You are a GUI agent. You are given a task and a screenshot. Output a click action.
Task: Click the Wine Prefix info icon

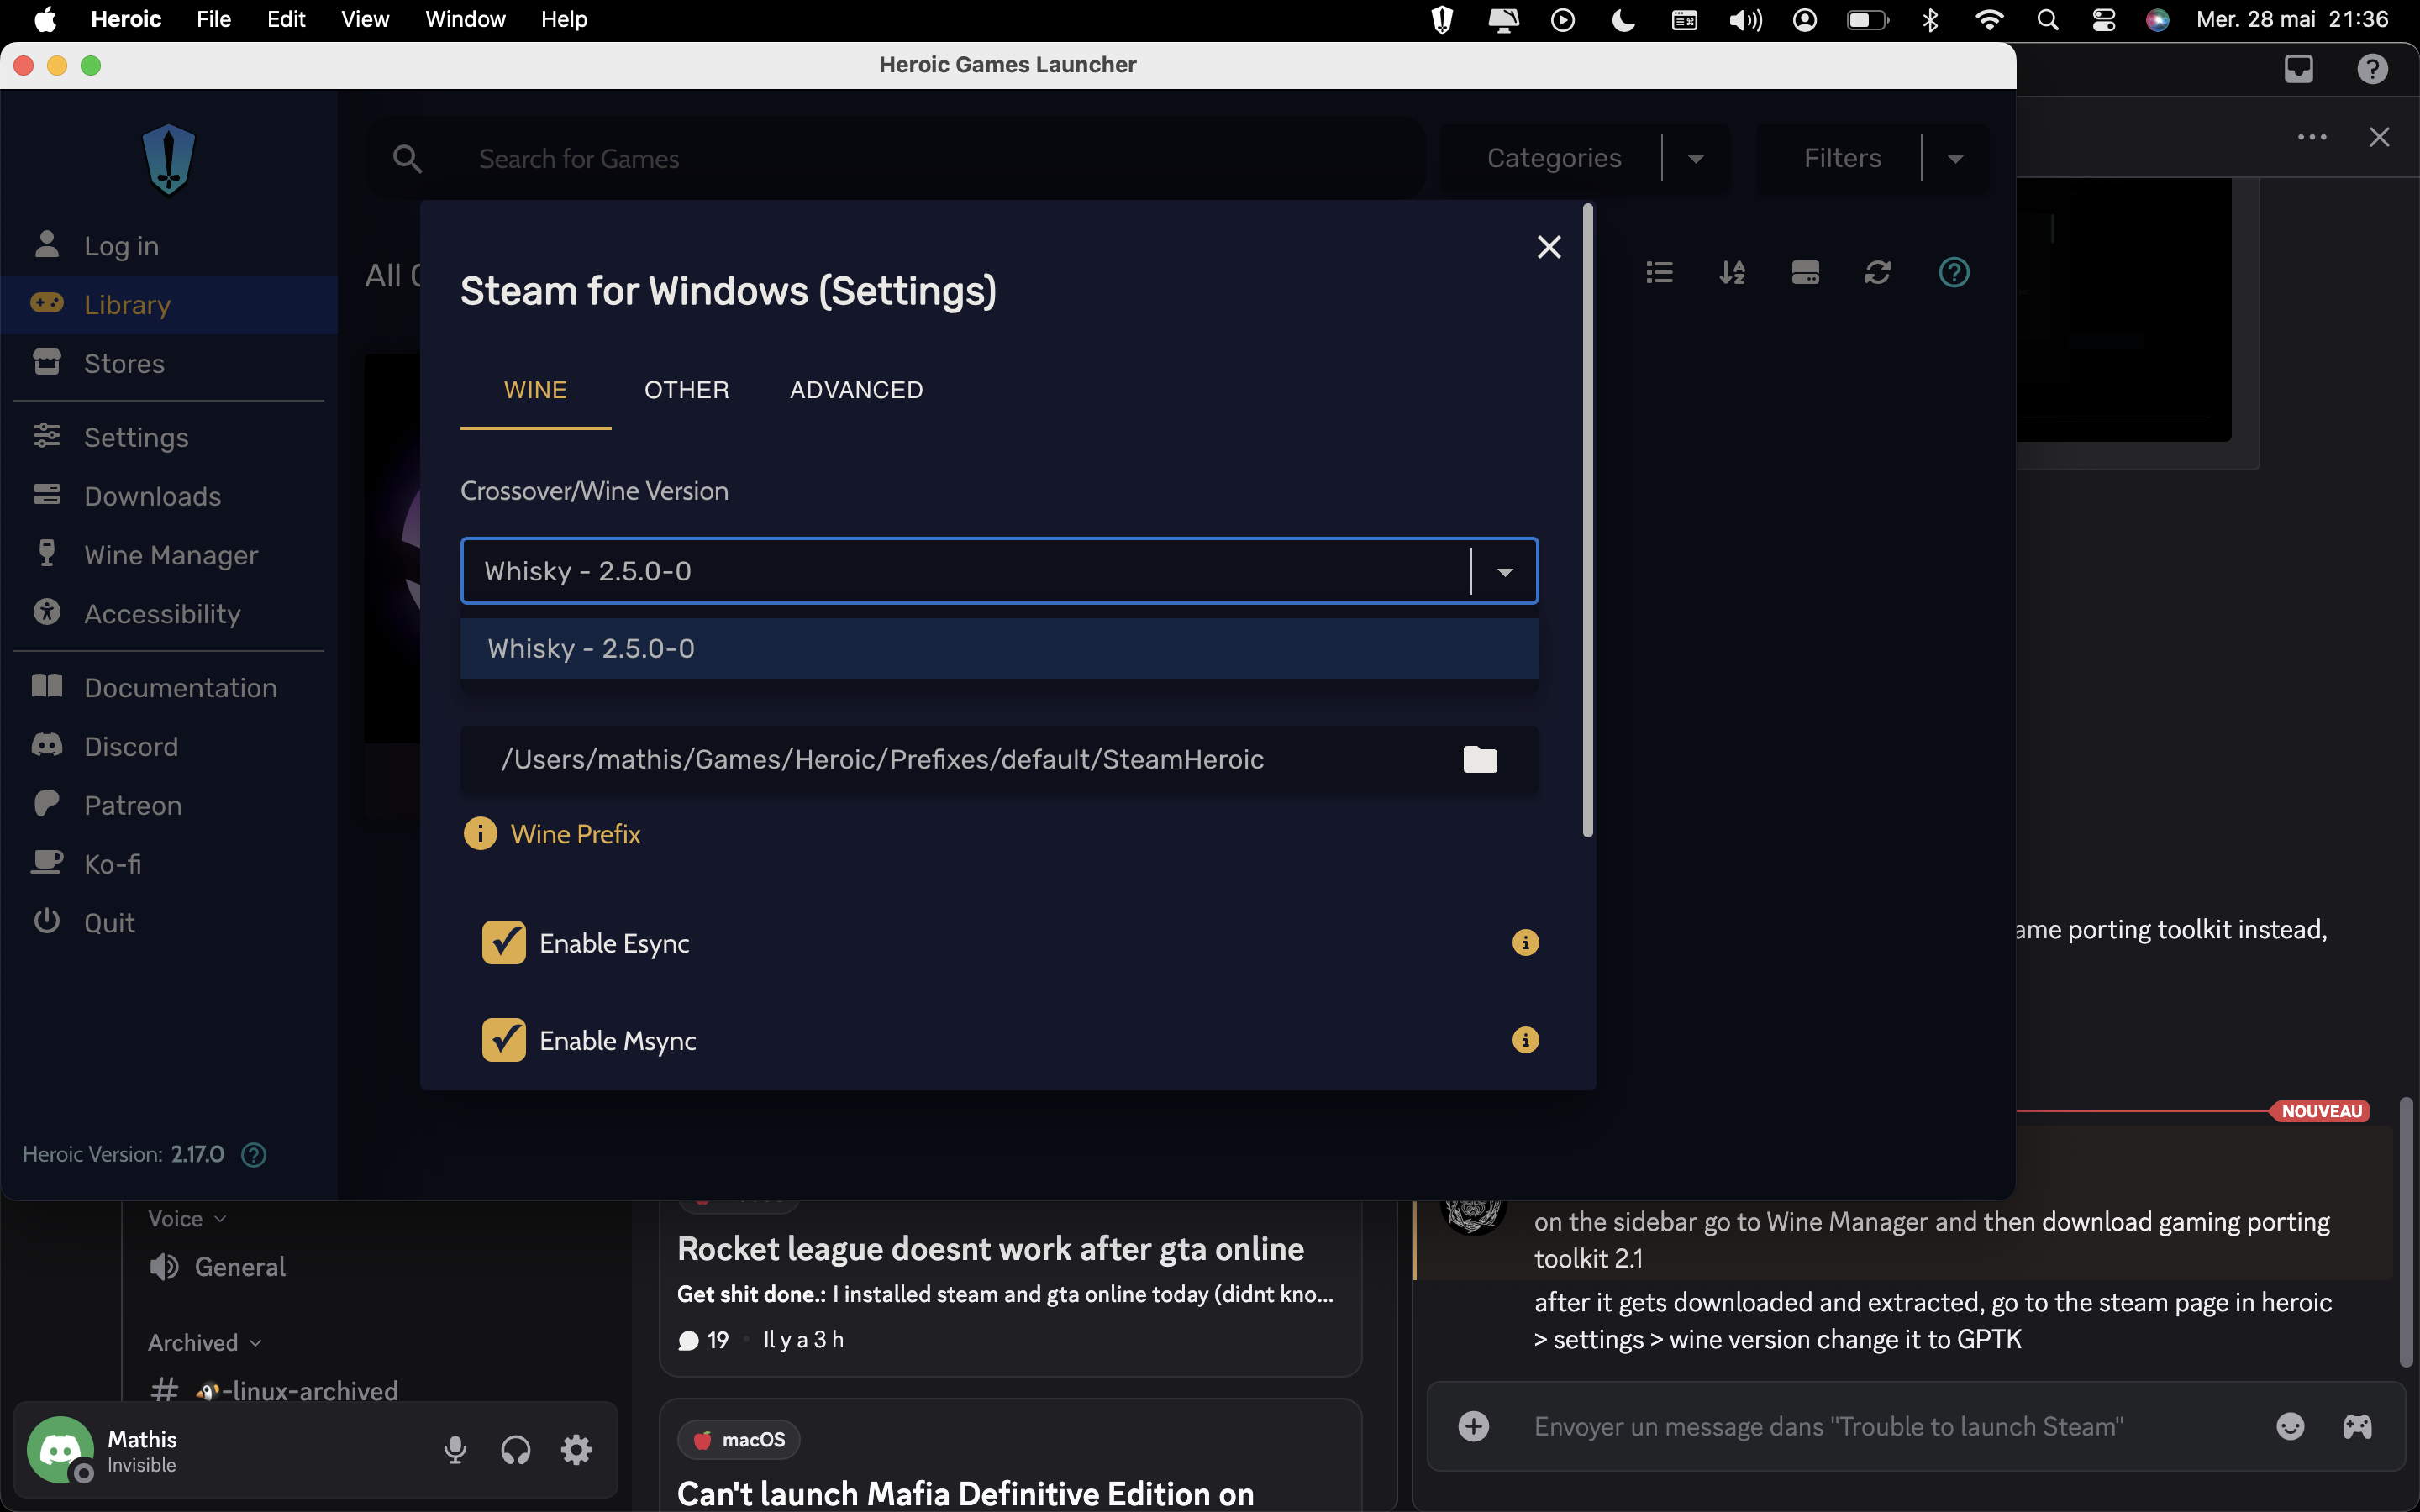[480, 833]
